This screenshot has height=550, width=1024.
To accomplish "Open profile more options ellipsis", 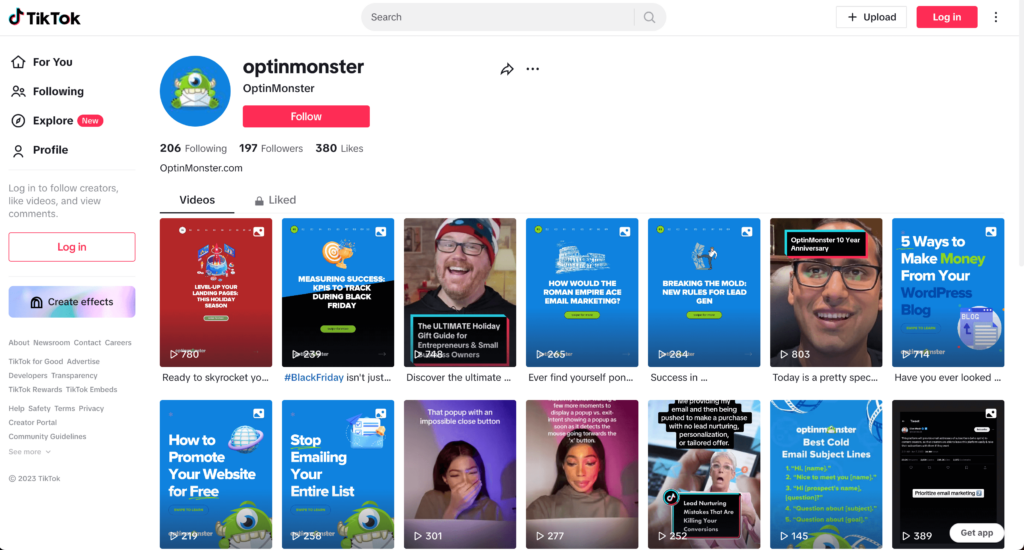I will 533,69.
